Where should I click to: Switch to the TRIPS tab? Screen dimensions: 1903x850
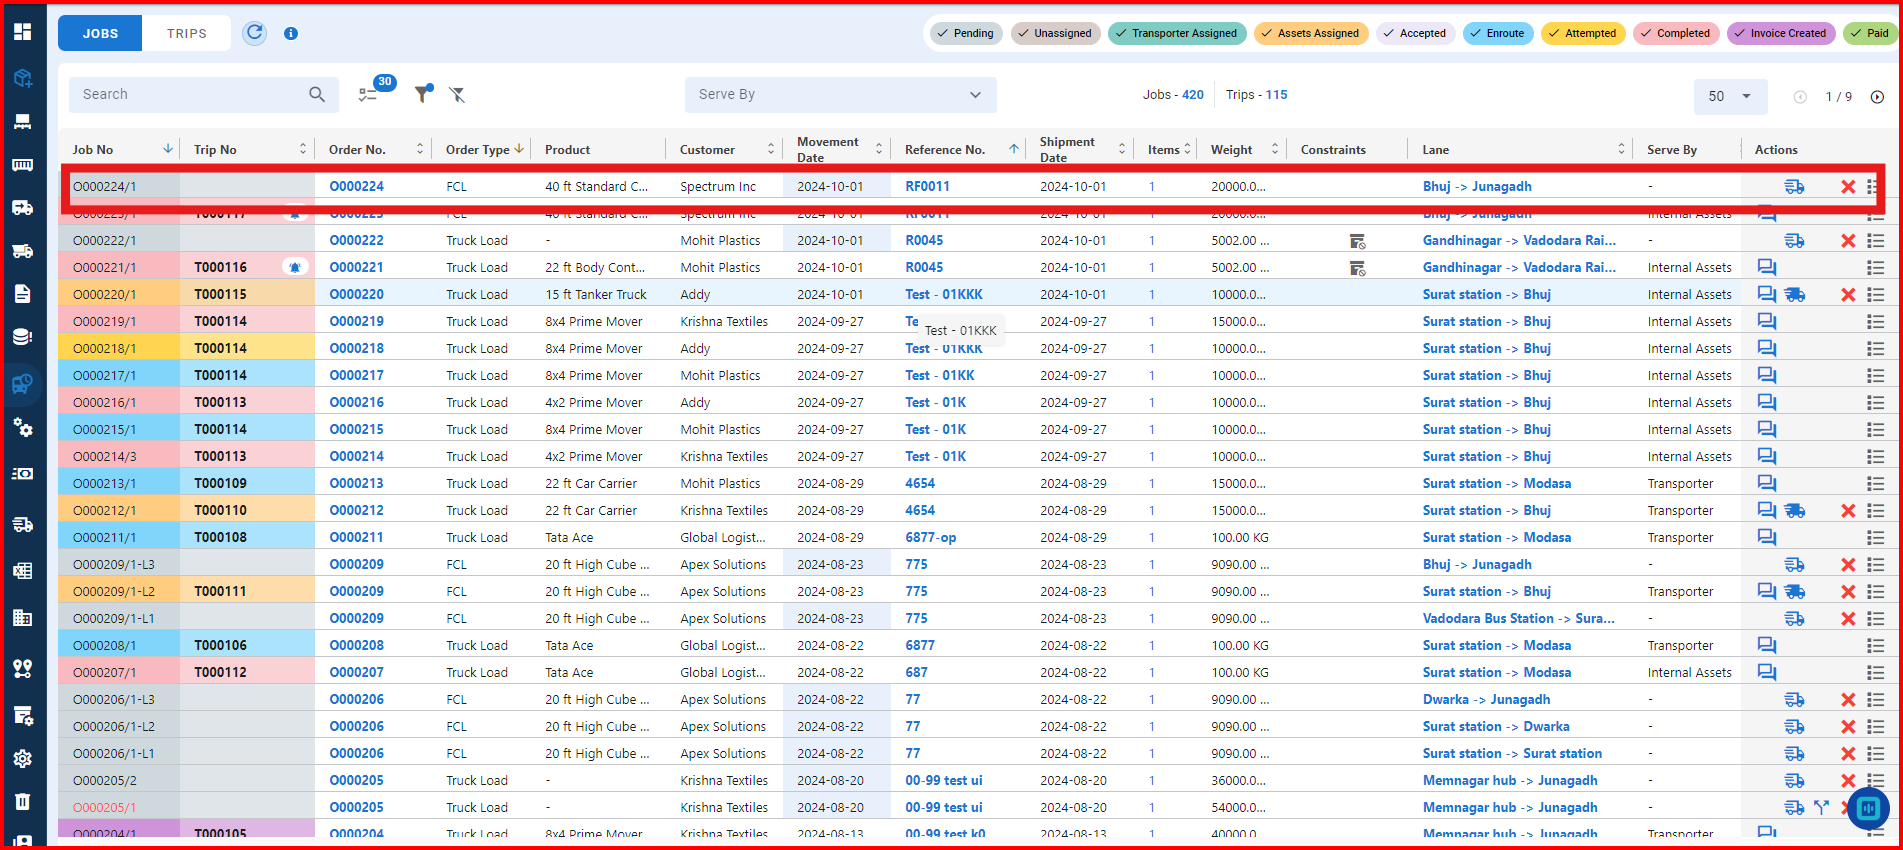pyautogui.click(x=187, y=33)
